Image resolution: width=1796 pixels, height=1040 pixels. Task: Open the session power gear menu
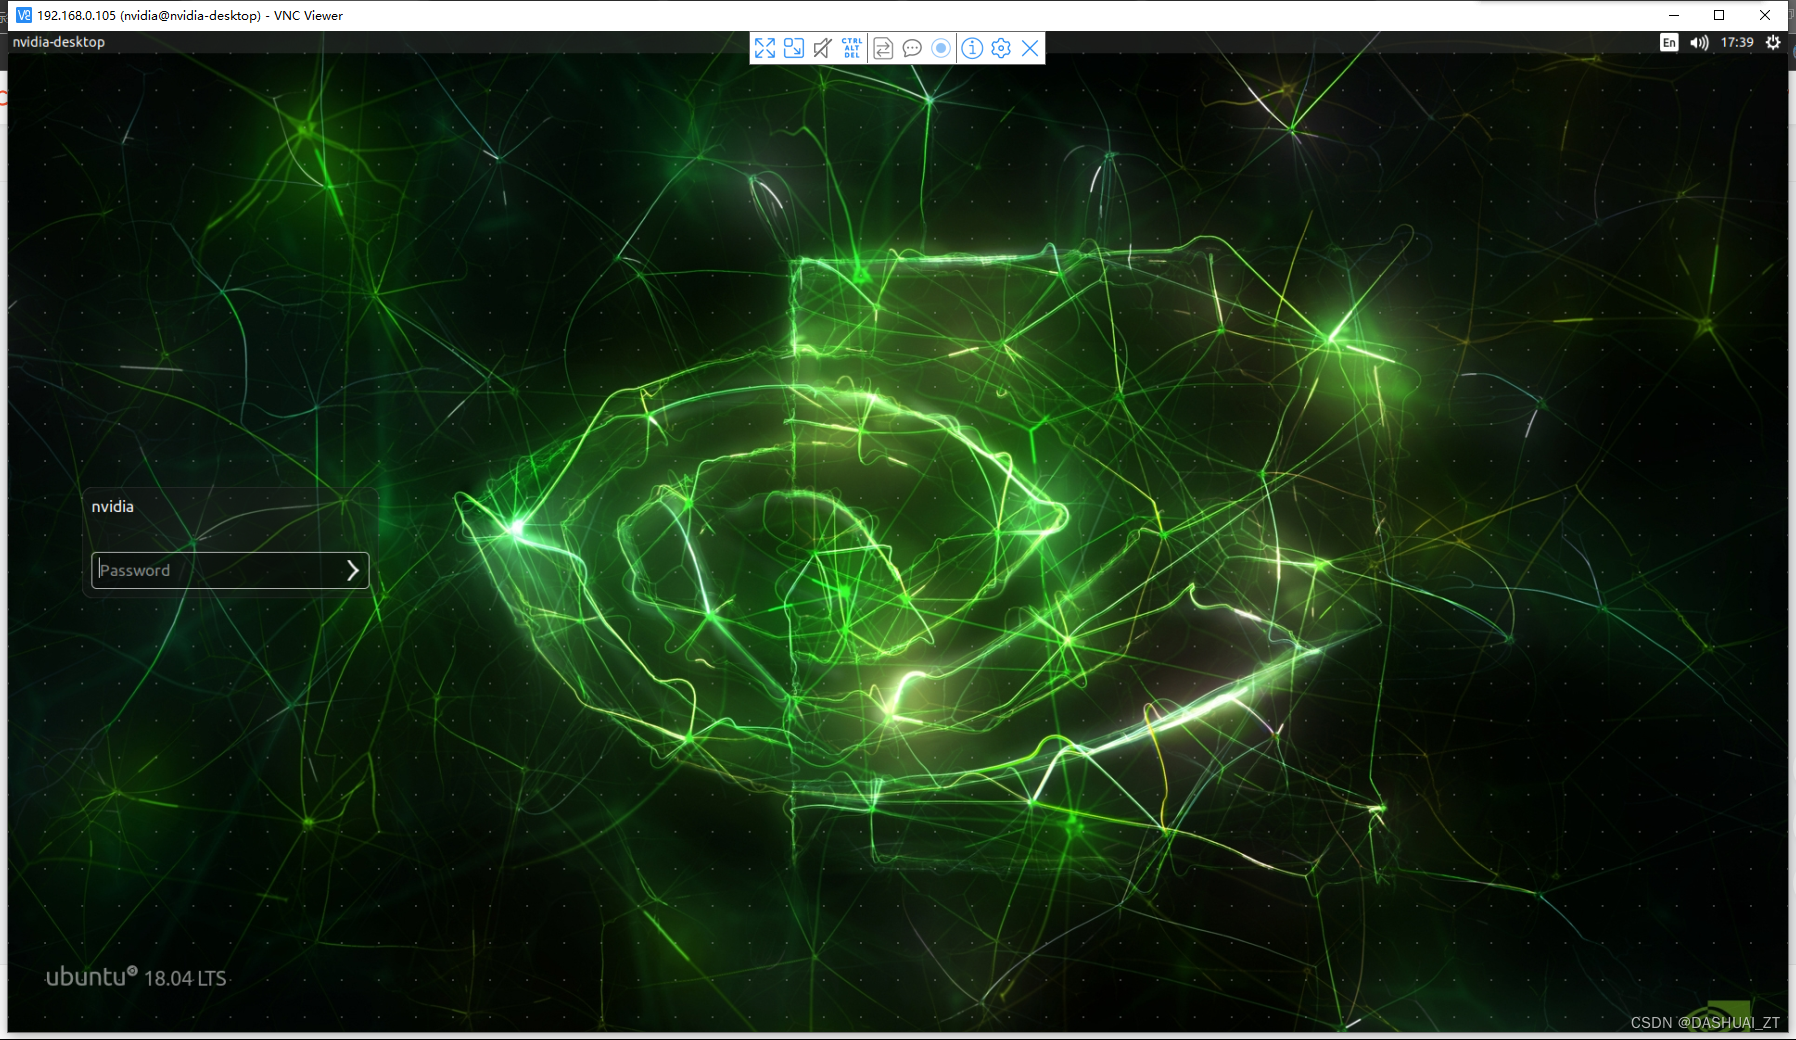coord(1773,42)
